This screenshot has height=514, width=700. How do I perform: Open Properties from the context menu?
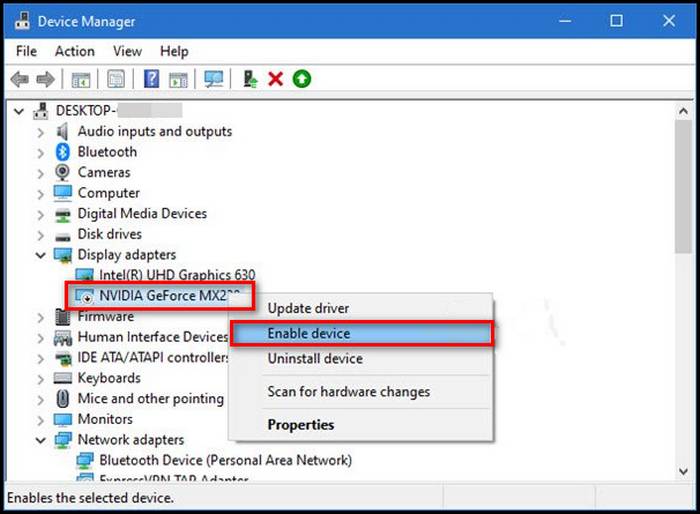[x=362, y=425]
